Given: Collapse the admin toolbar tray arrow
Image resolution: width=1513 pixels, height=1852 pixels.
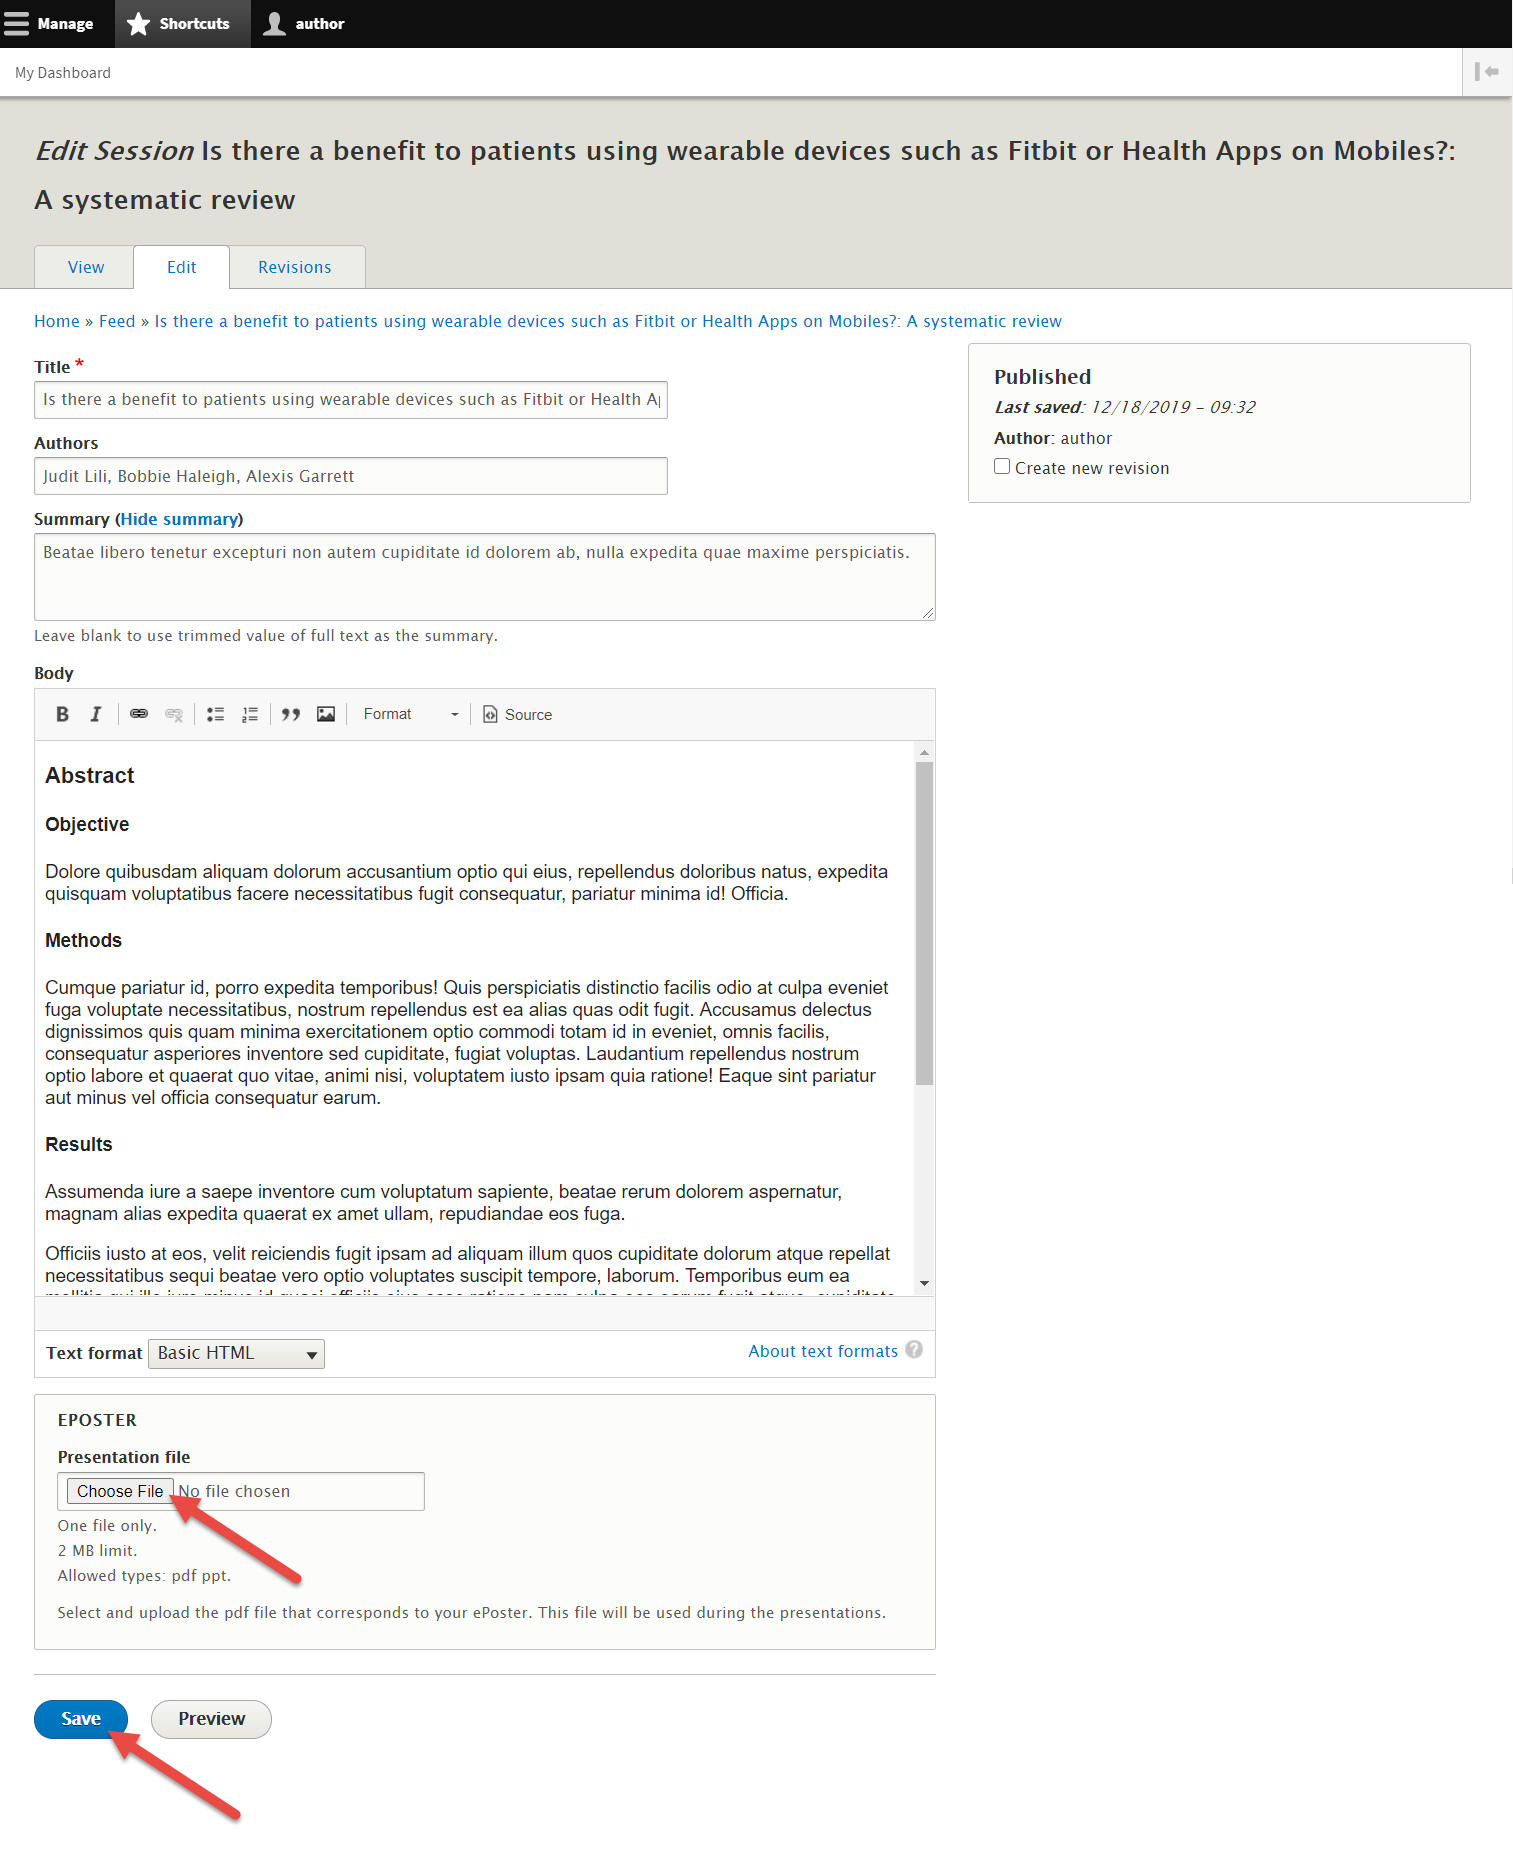Looking at the screenshot, I should (x=1487, y=72).
